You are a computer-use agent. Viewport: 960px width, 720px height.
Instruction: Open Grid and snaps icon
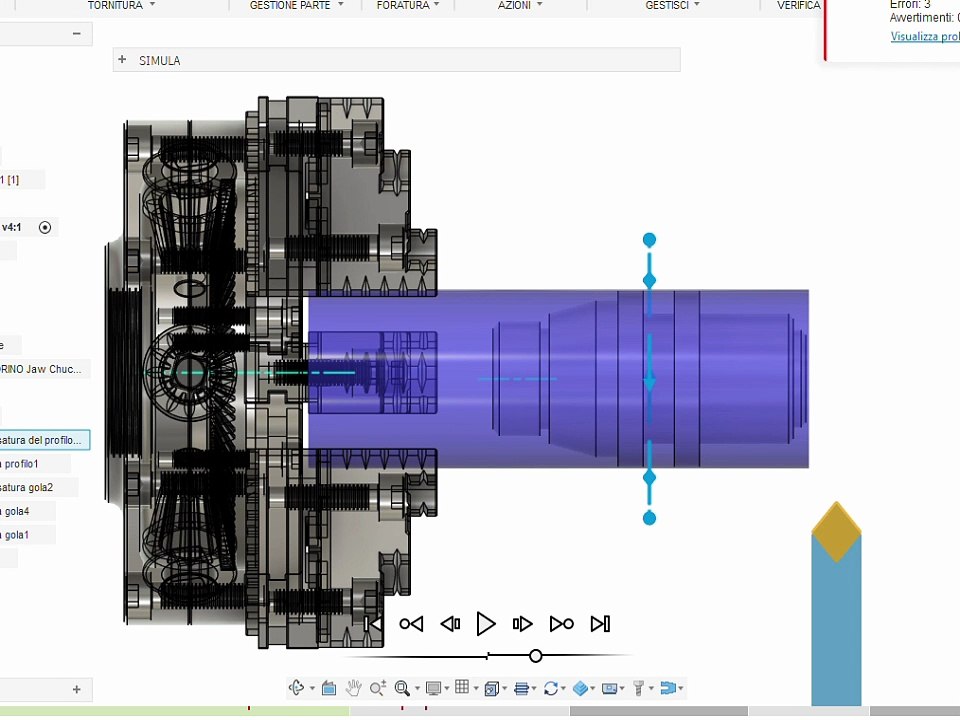click(462, 687)
